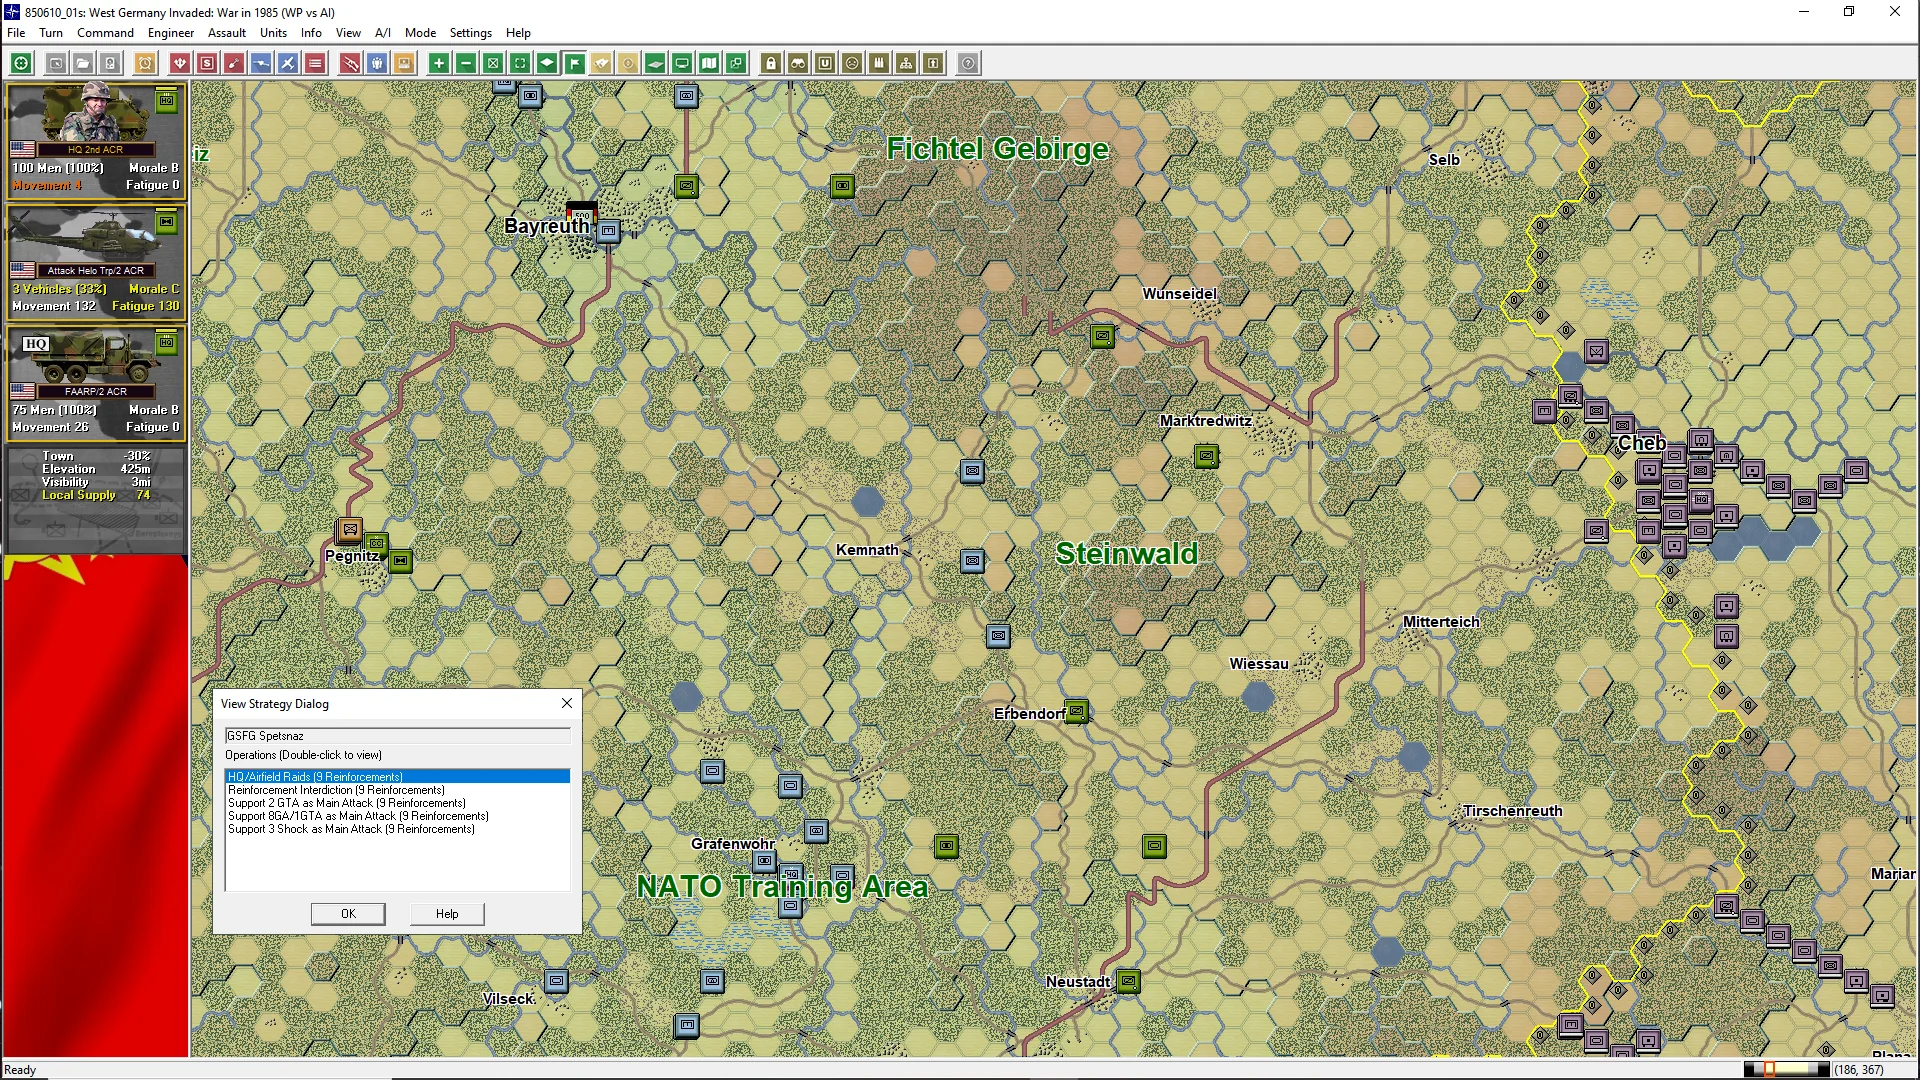Image resolution: width=1920 pixels, height=1080 pixels.
Task: Click the green folded map icon
Action: 709,63
